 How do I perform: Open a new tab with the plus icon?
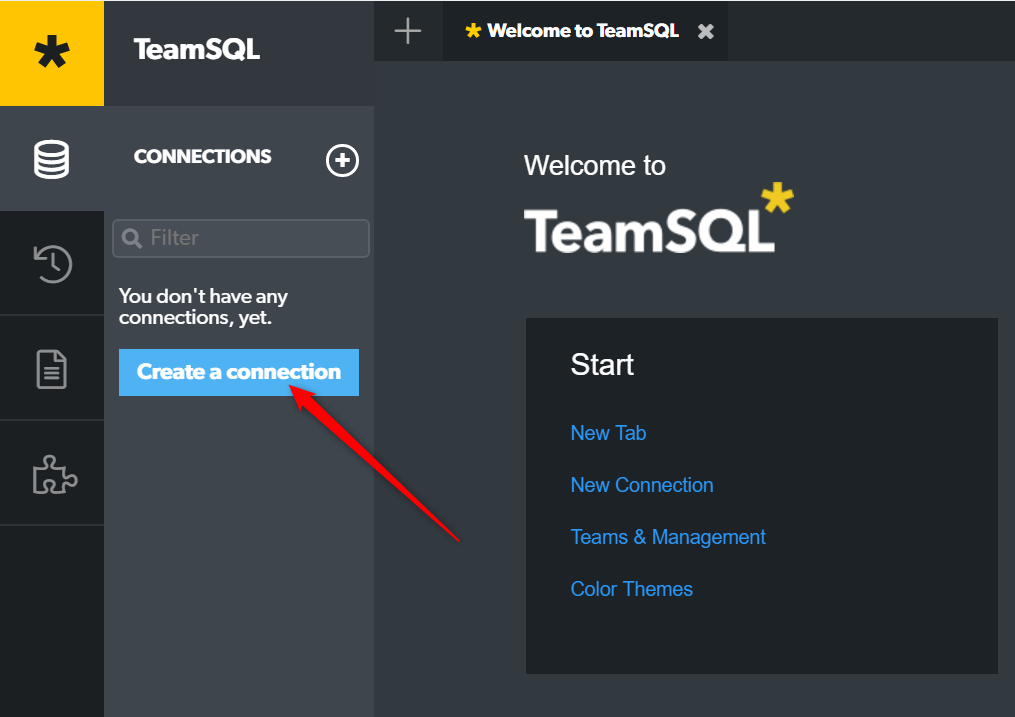408,31
